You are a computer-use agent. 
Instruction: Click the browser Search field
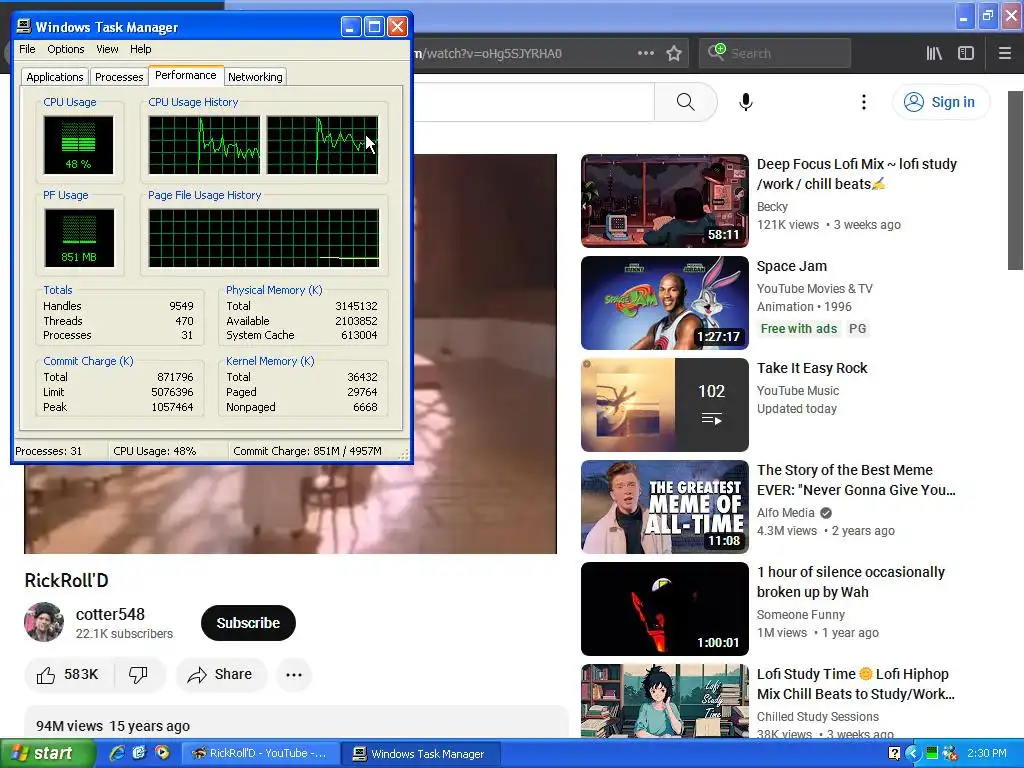775,54
